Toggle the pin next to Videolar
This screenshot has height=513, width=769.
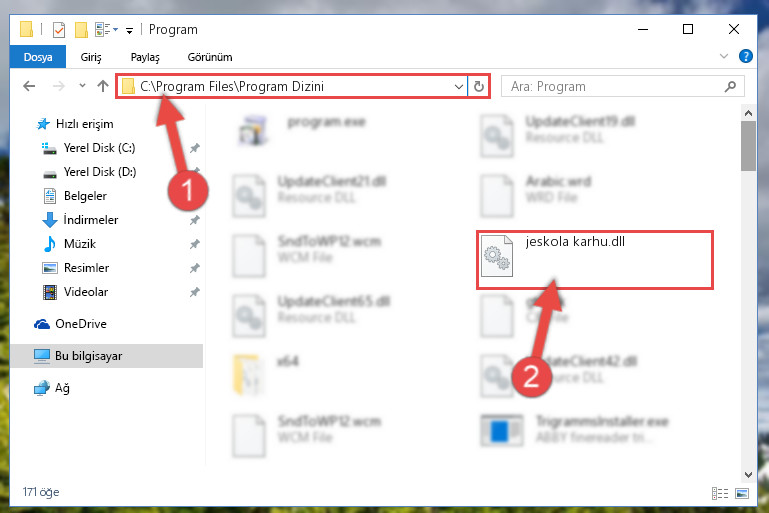click(195, 292)
